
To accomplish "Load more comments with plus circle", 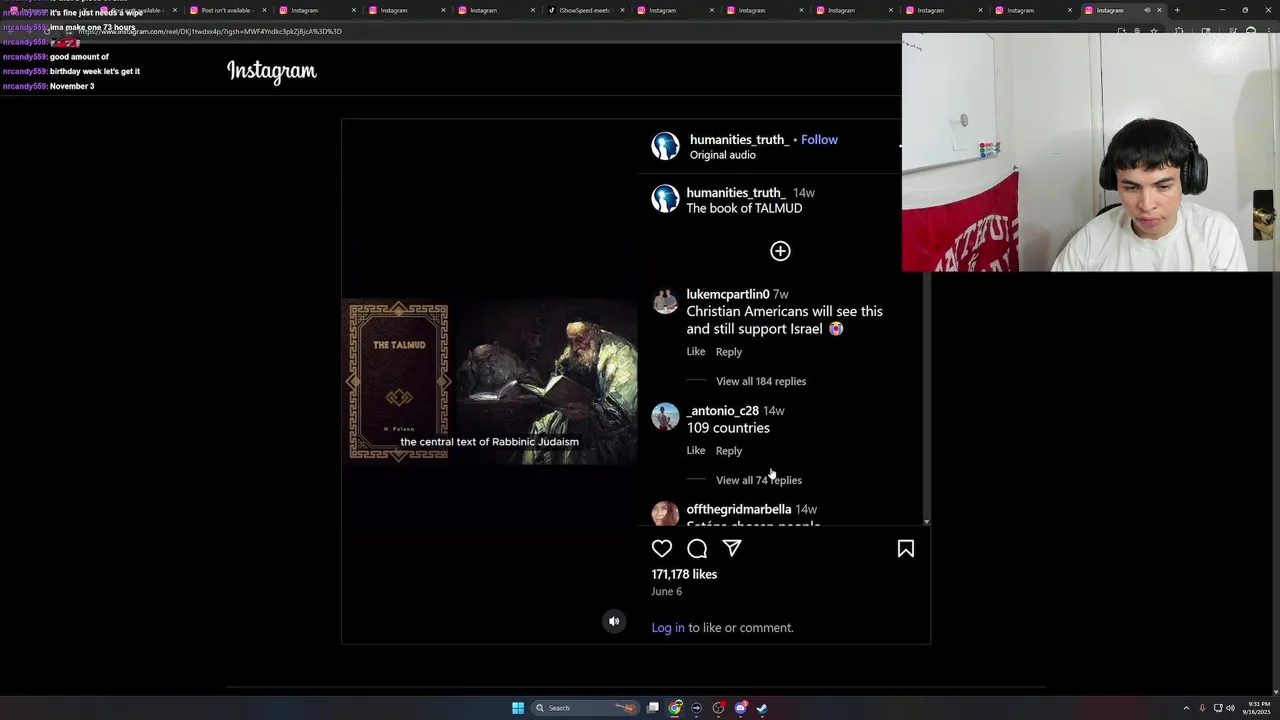I will 780,251.
